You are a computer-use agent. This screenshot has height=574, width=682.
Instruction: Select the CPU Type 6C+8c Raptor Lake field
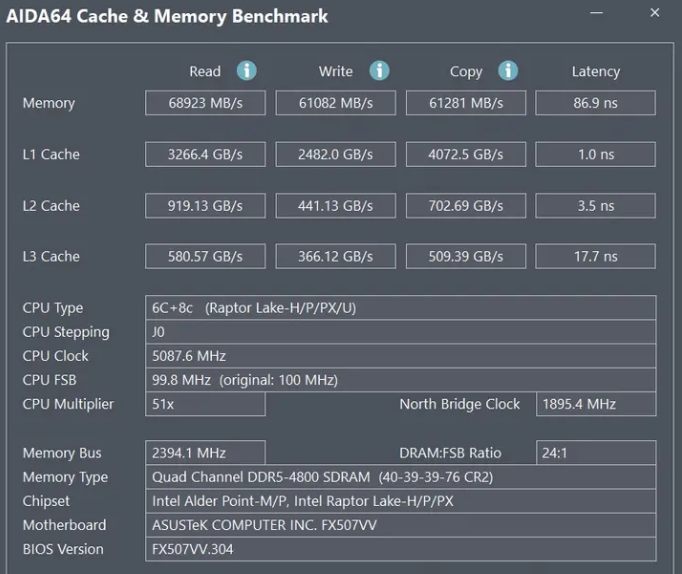coord(400,308)
